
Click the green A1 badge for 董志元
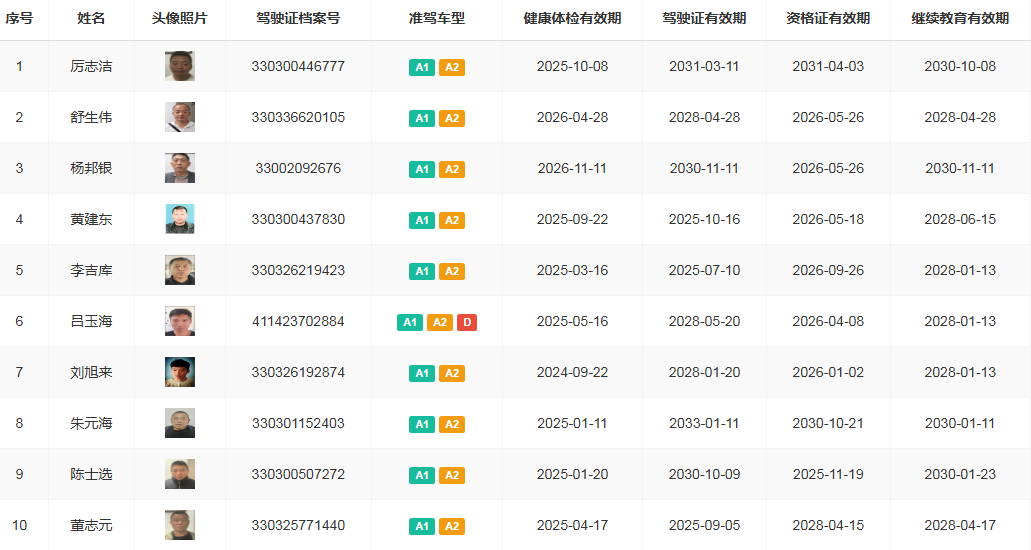422,526
